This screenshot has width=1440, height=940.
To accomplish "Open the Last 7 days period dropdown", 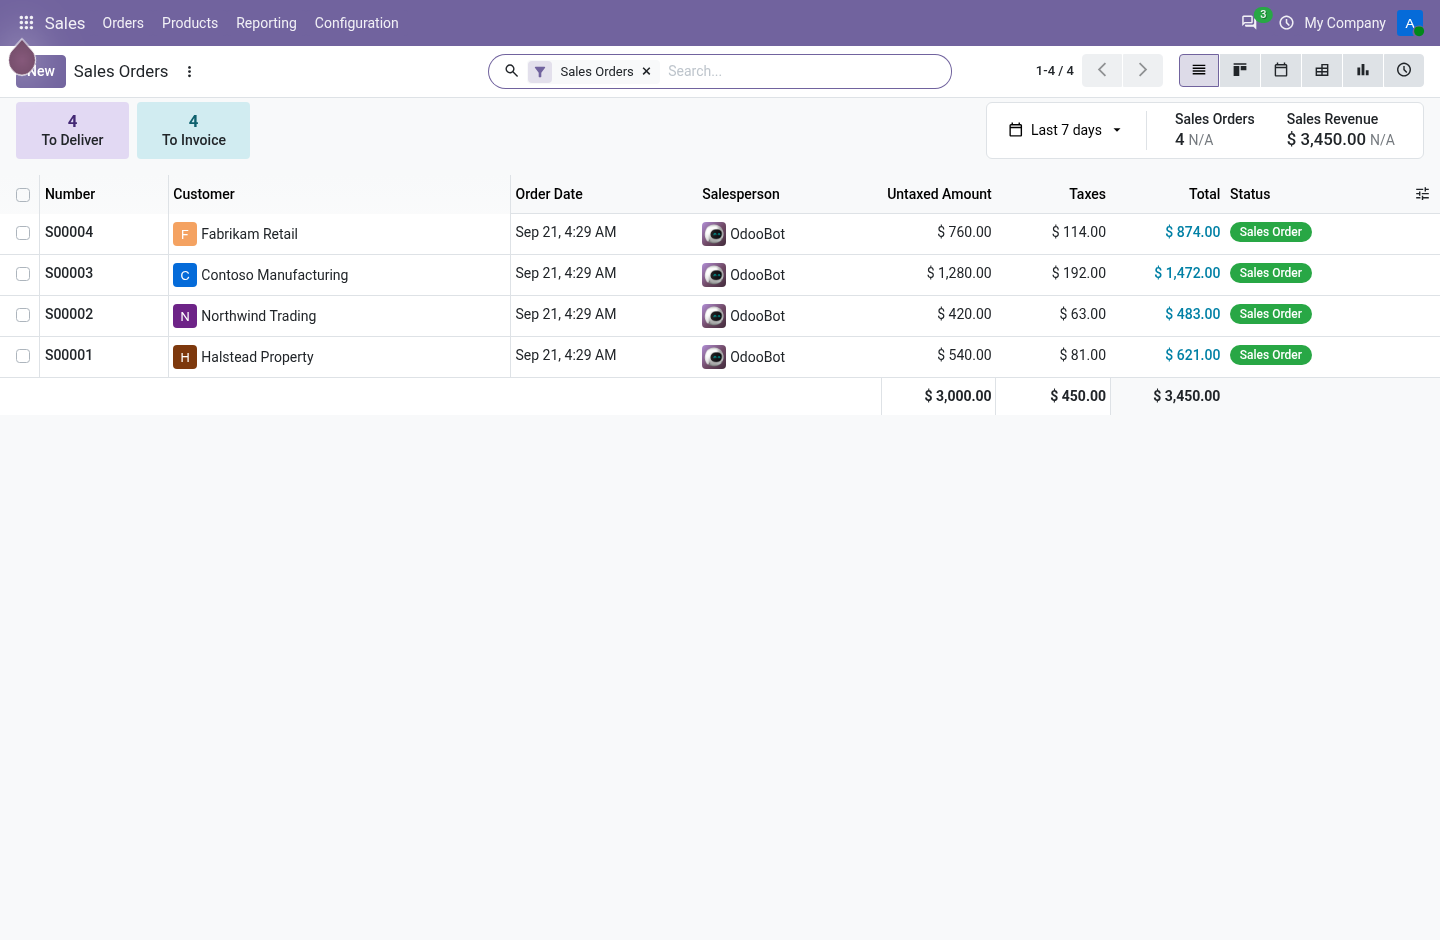I will click(x=1066, y=130).
